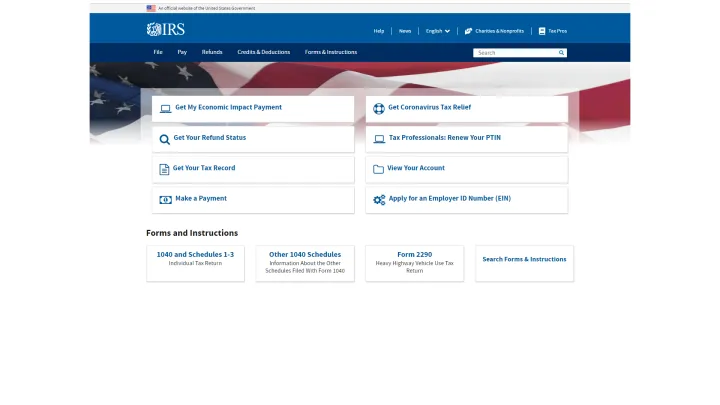Click the folder icon beside View Your Account
This screenshot has width=720, height=405.
pyautogui.click(x=378, y=169)
